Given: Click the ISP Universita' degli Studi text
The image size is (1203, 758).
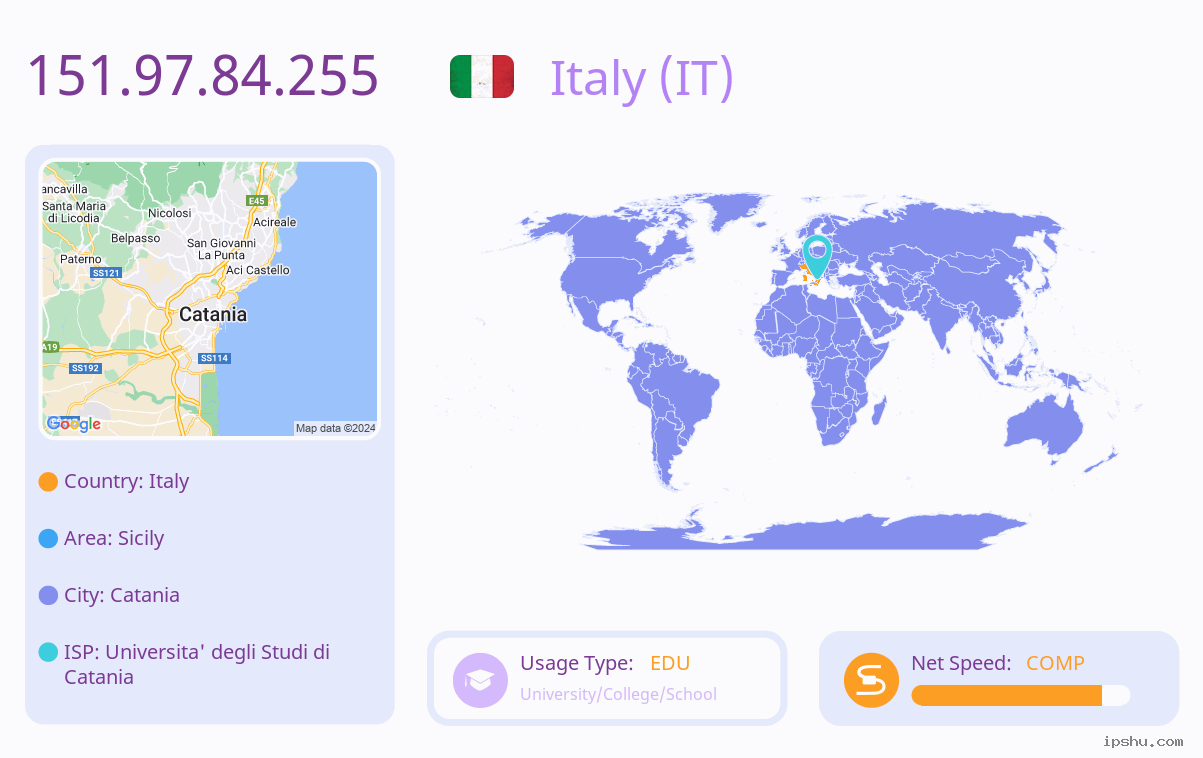Looking at the screenshot, I should tap(197, 664).
